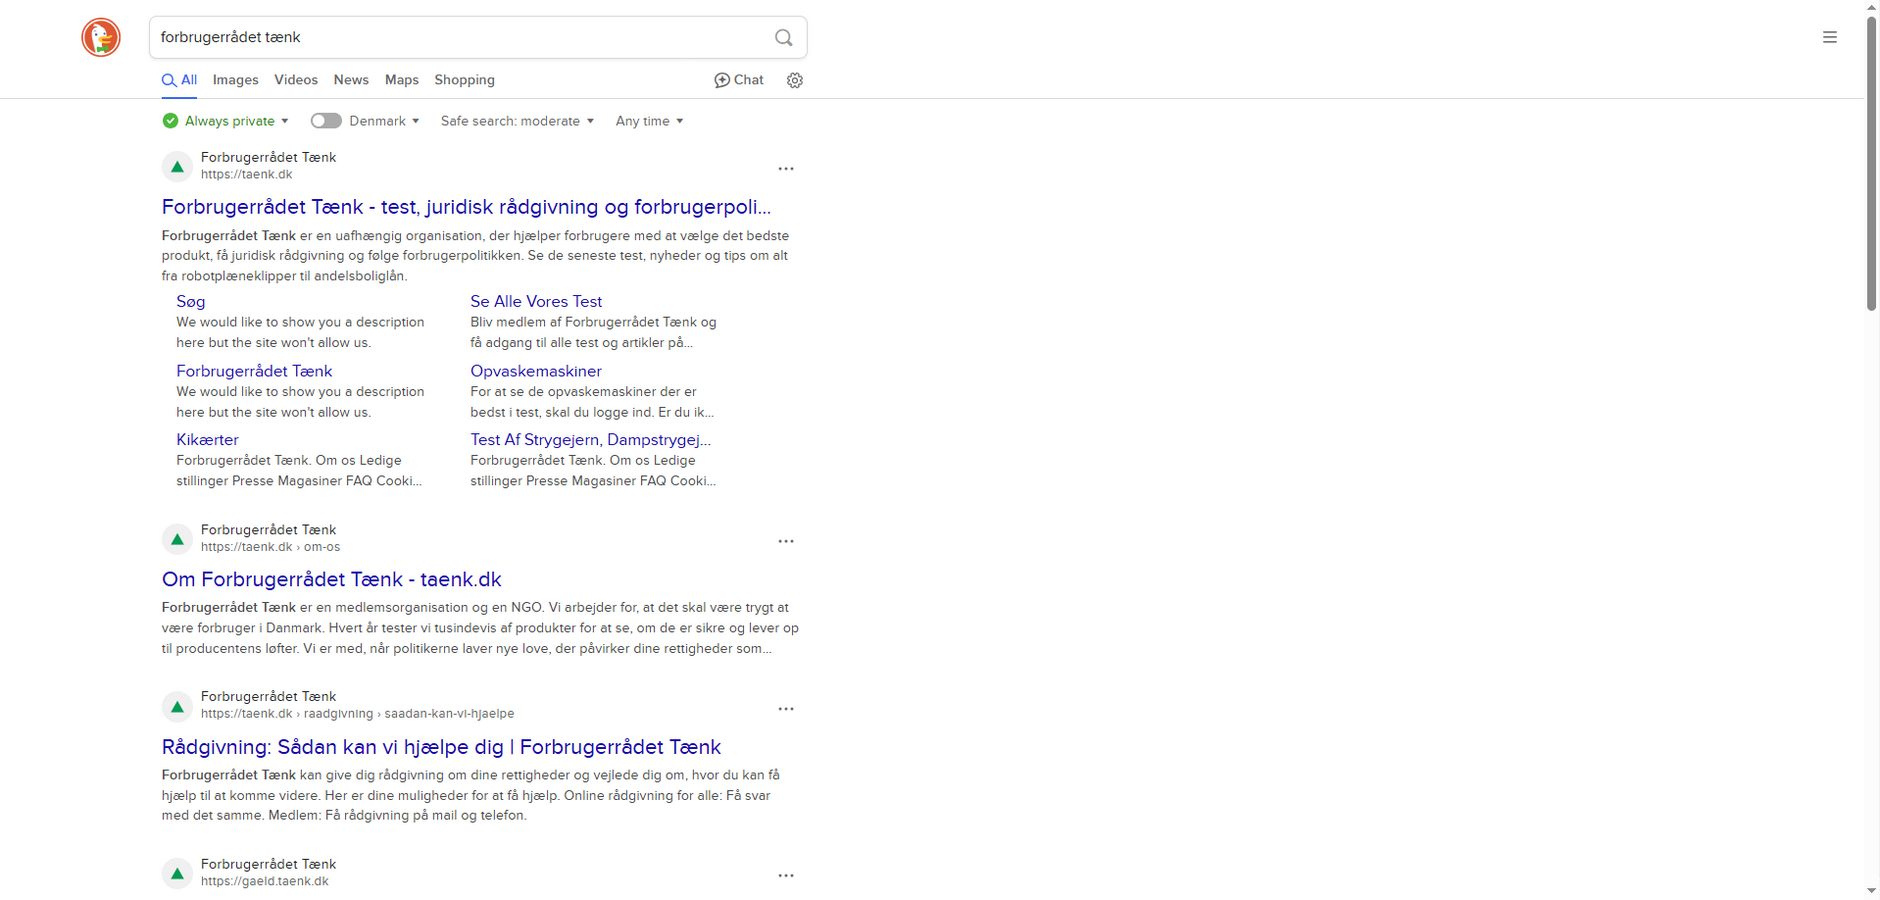Open the Kikærter sitelink
Image resolution: width=1880 pixels, height=900 pixels.
point(207,439)
